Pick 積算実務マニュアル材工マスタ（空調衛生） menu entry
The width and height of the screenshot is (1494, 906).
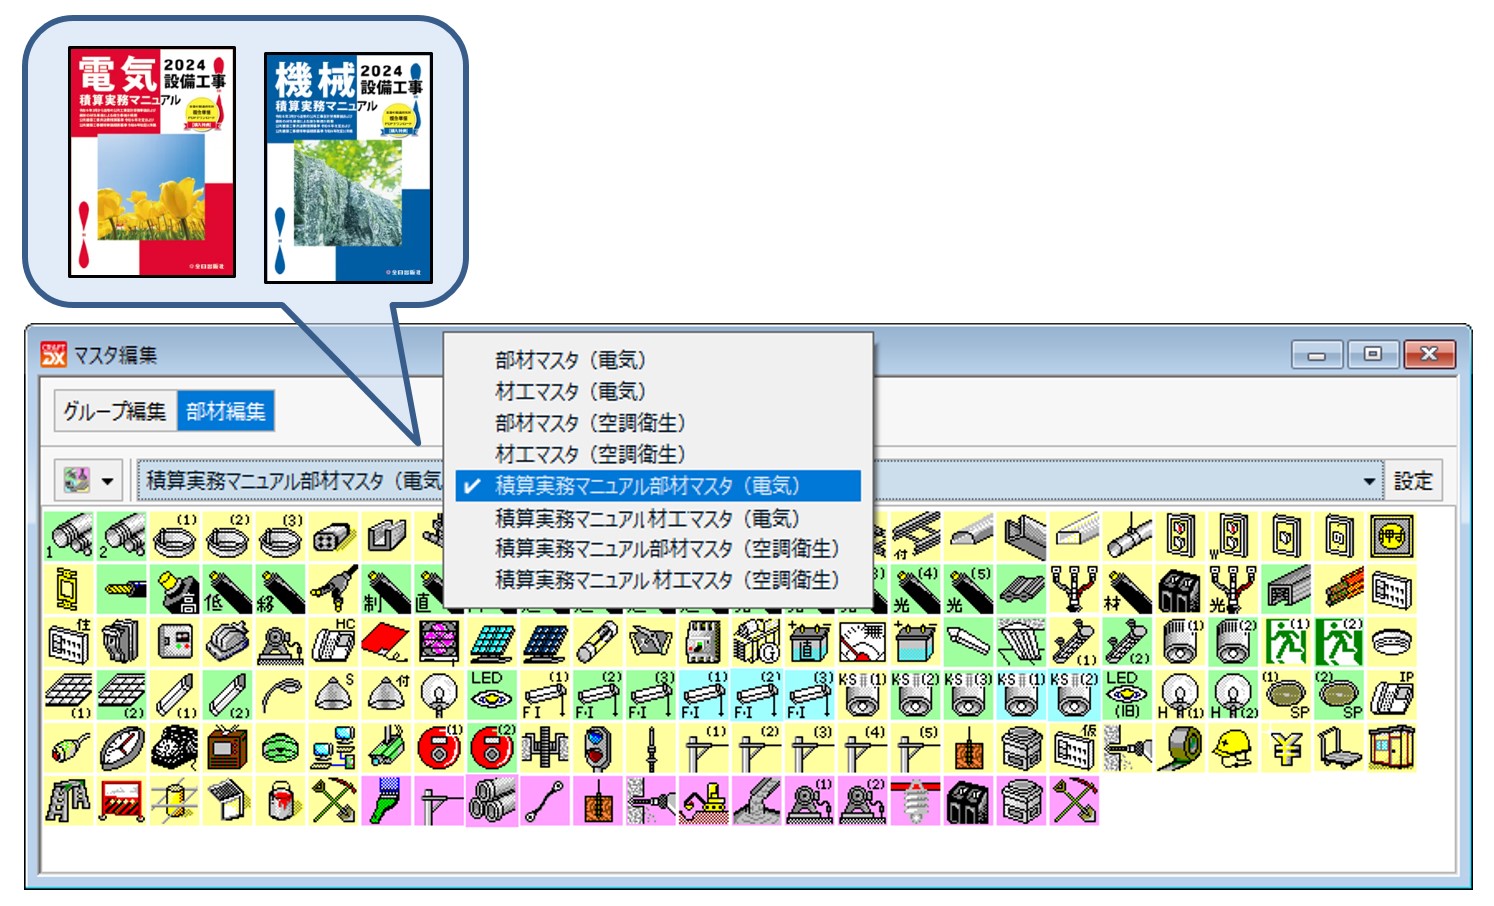pos(666,580)
